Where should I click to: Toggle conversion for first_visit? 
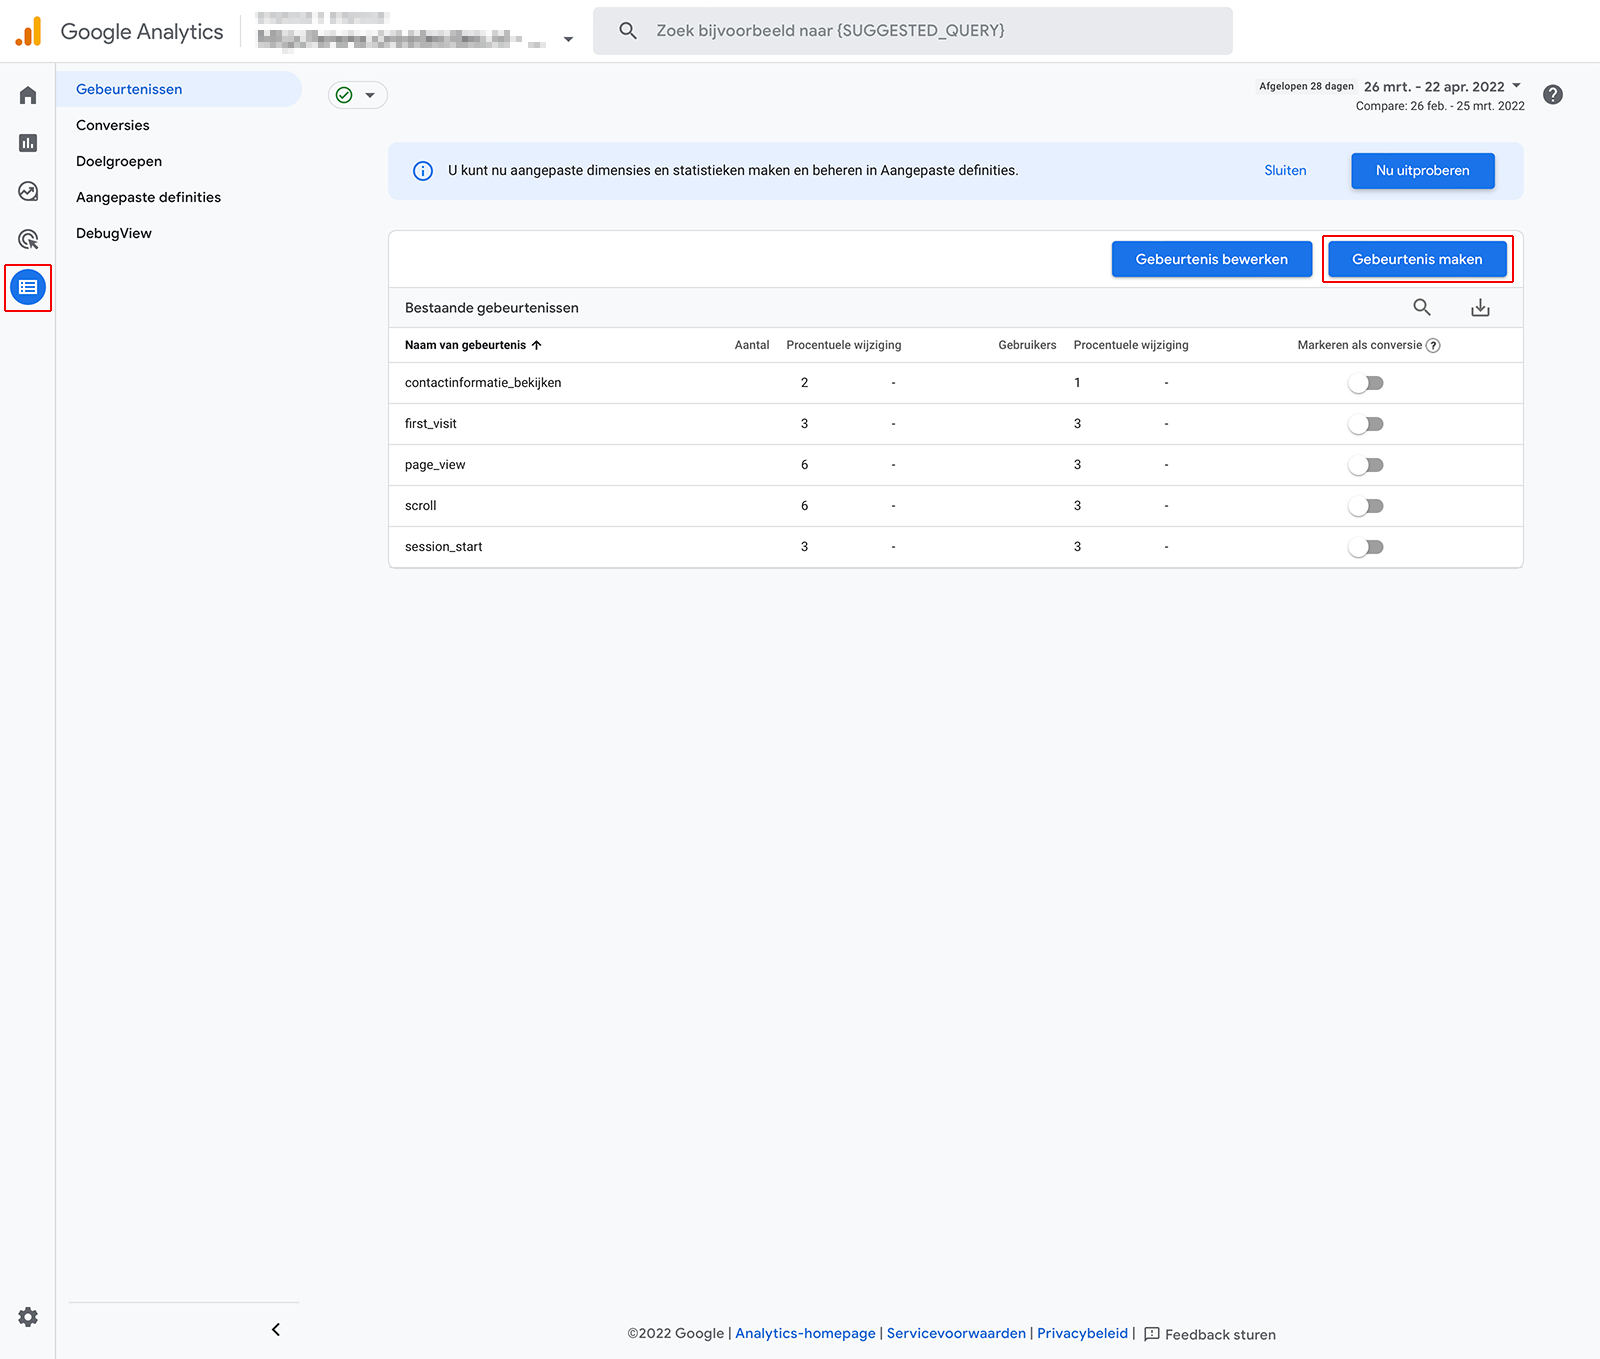[x=1366, y=424]
